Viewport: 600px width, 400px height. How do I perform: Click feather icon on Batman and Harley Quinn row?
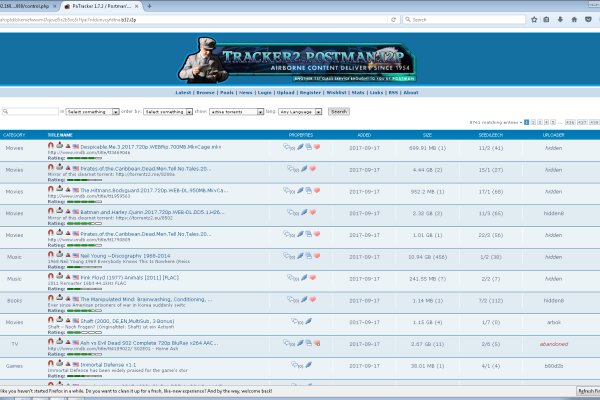coord(304,212)
